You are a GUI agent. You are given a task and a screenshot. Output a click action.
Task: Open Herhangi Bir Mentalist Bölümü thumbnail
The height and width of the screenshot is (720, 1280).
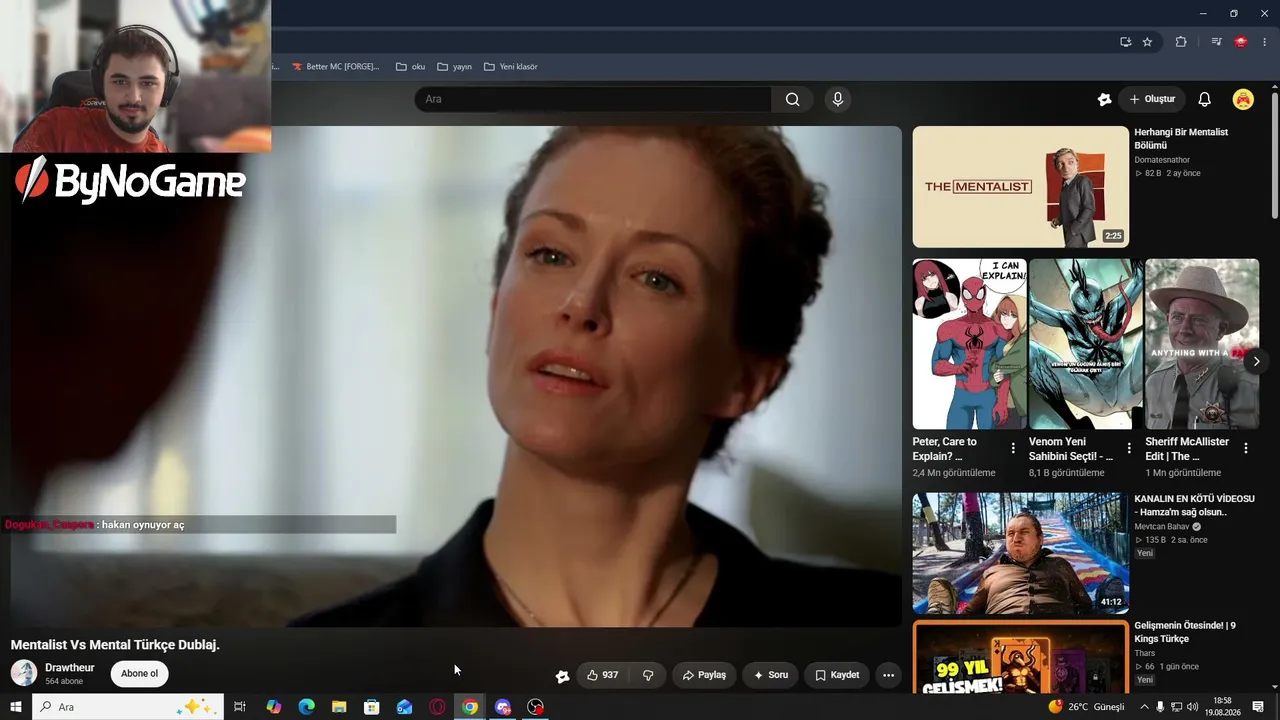[1021, 187]
